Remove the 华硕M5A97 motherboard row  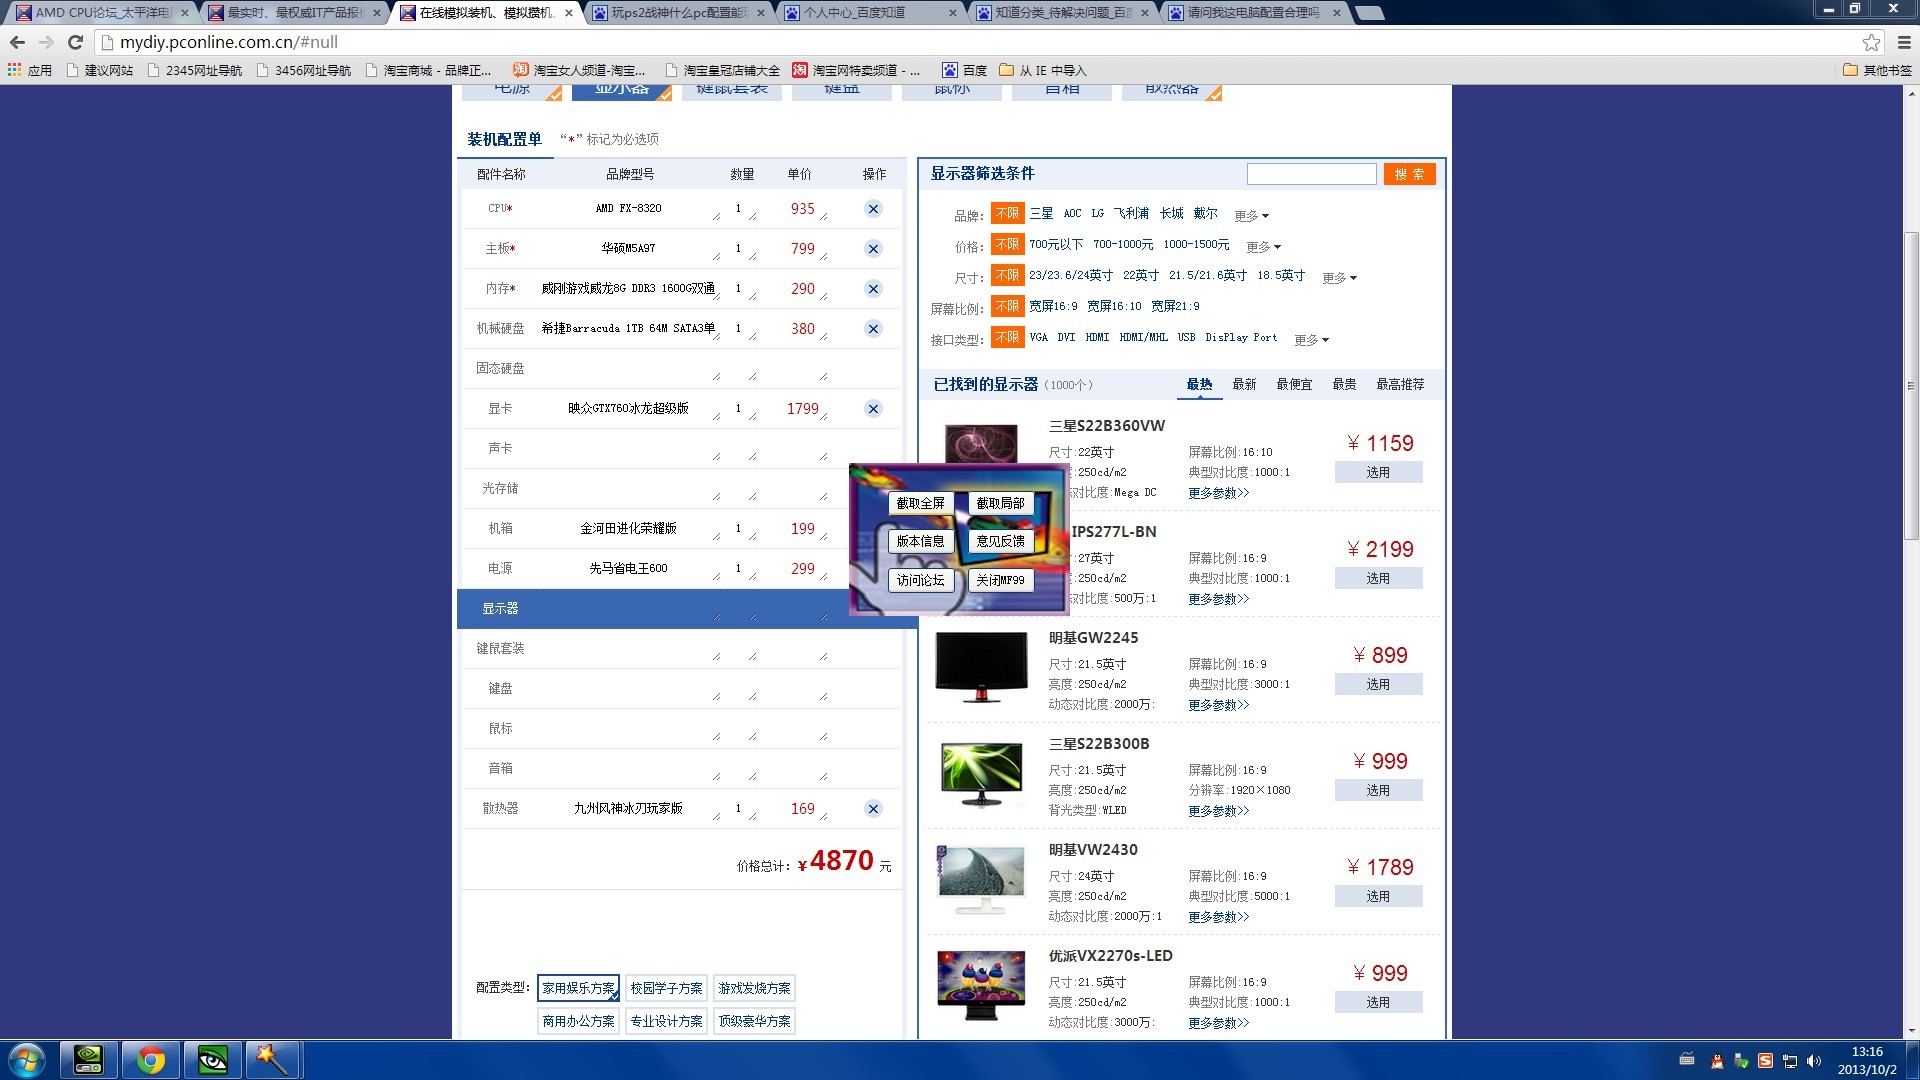[873, 249]
